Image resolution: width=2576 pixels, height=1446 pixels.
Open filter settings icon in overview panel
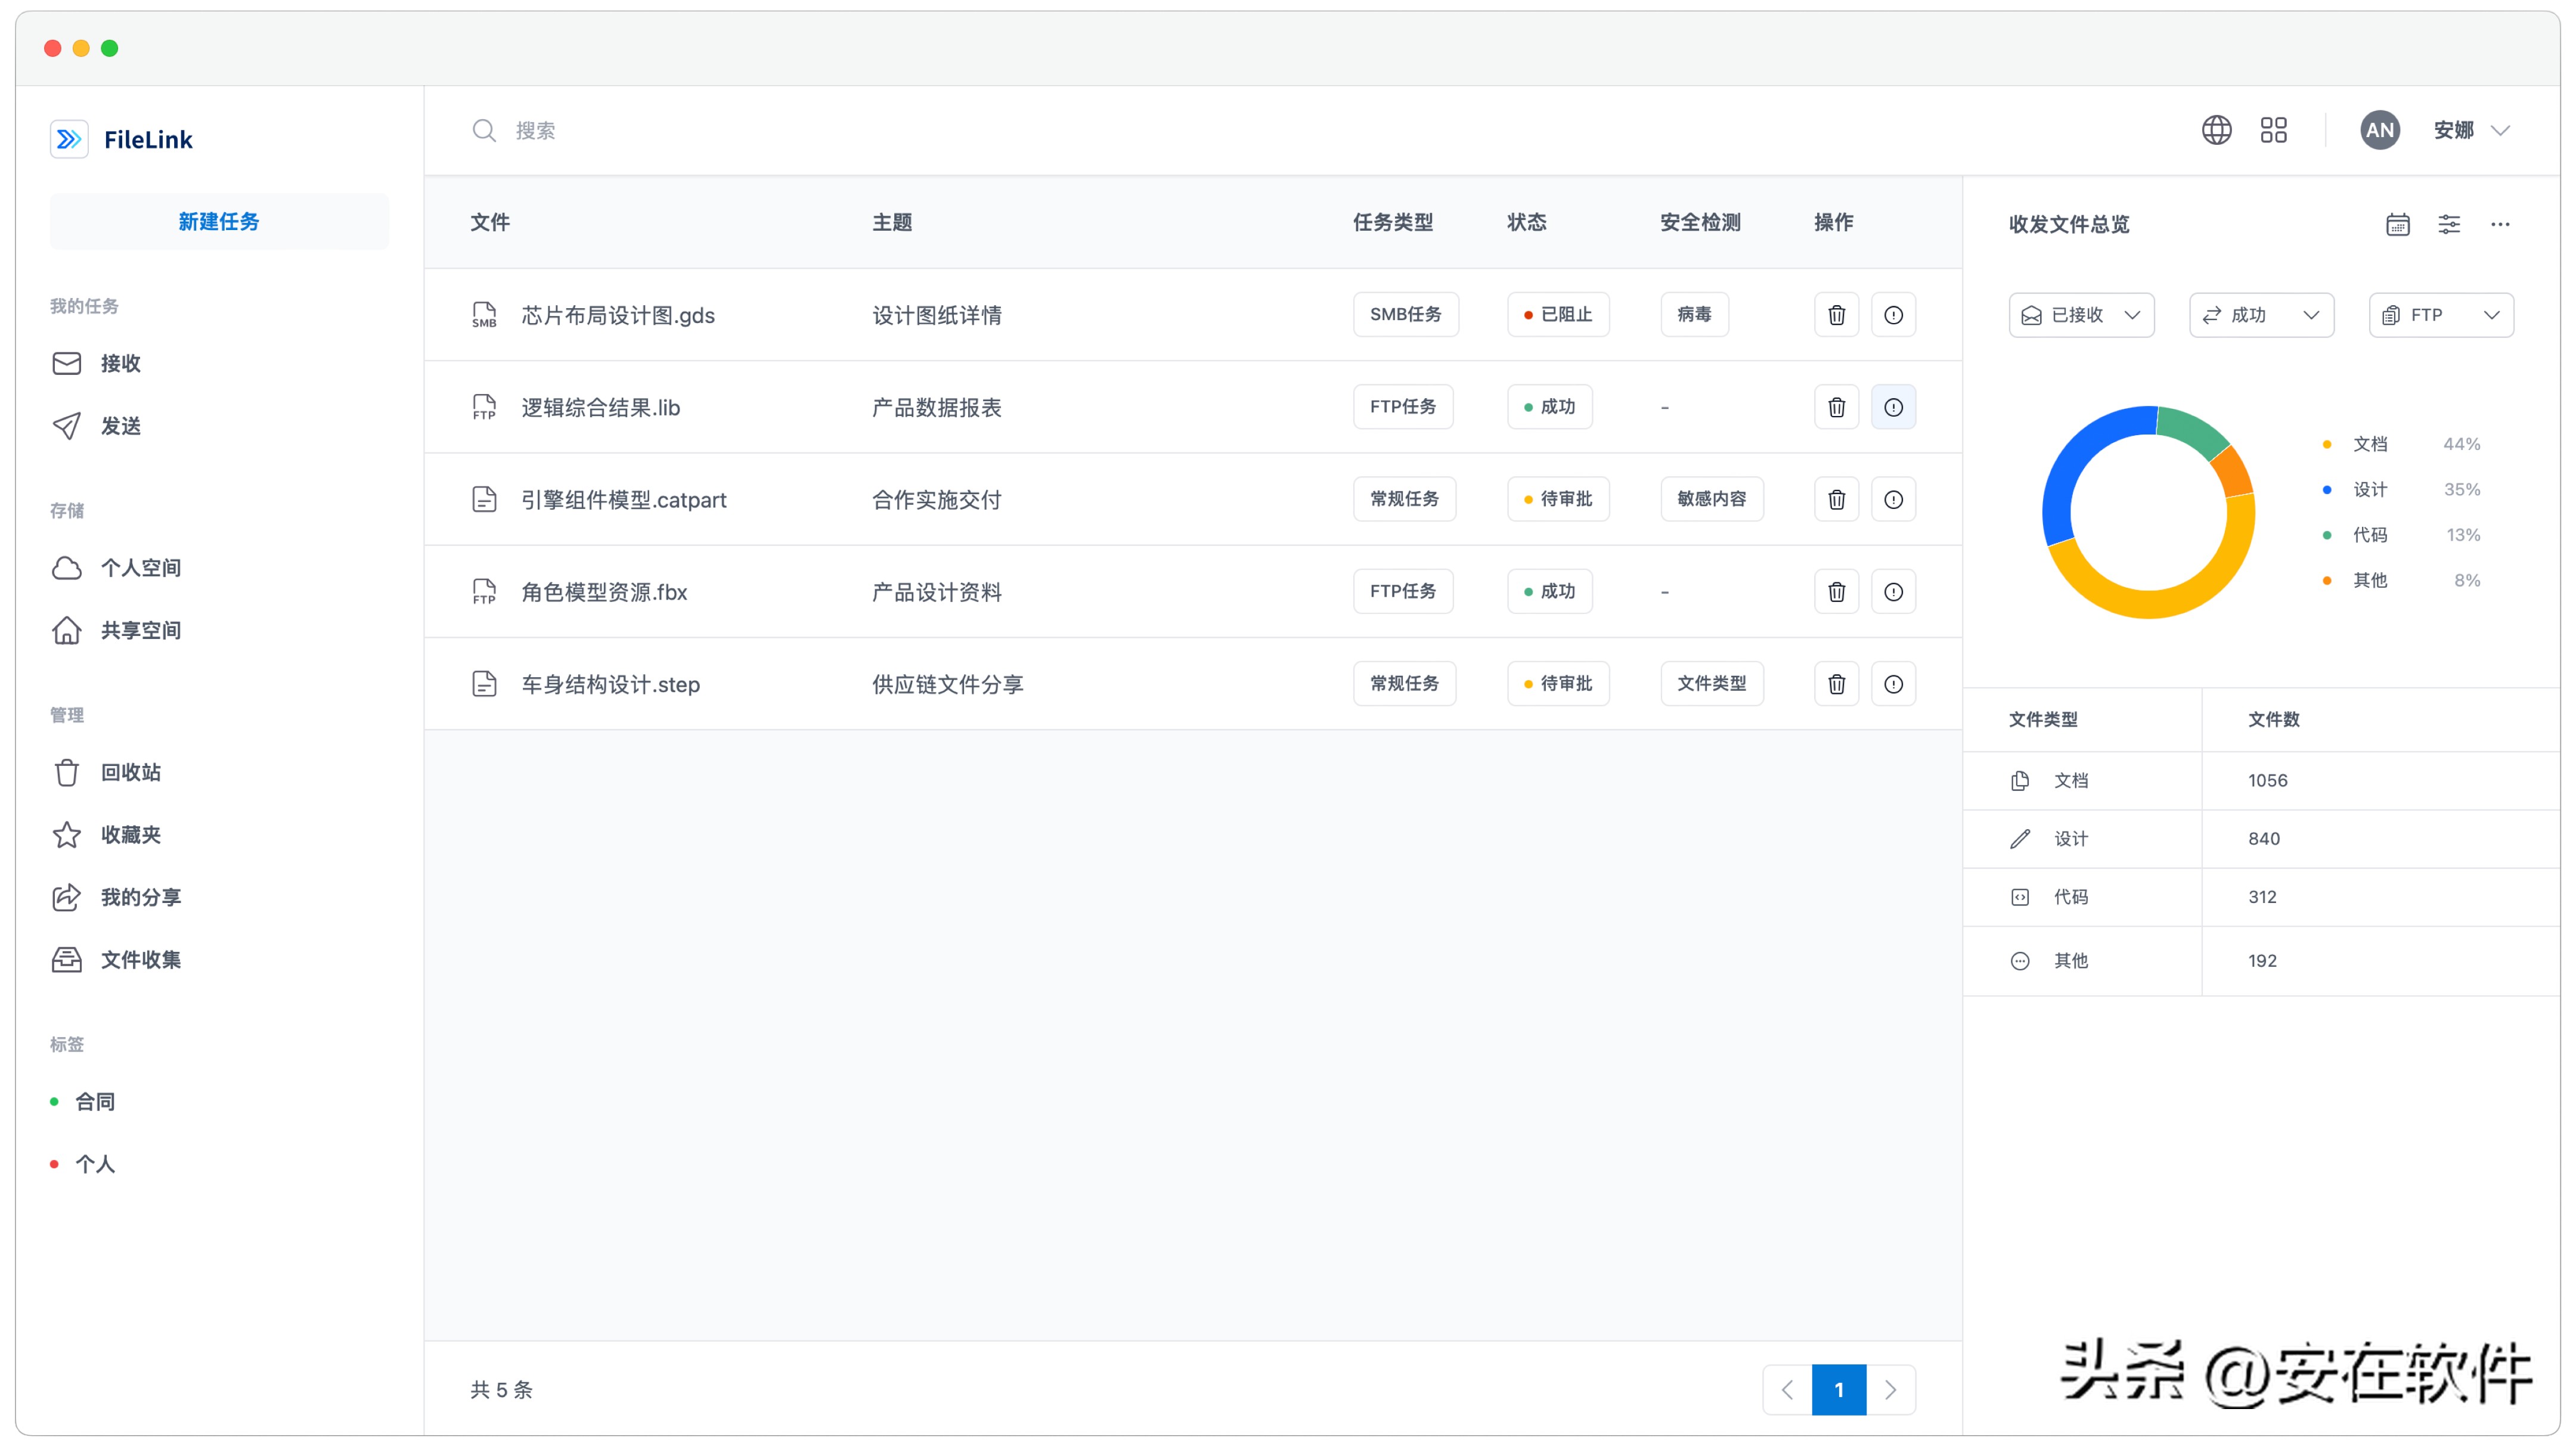2449,224
